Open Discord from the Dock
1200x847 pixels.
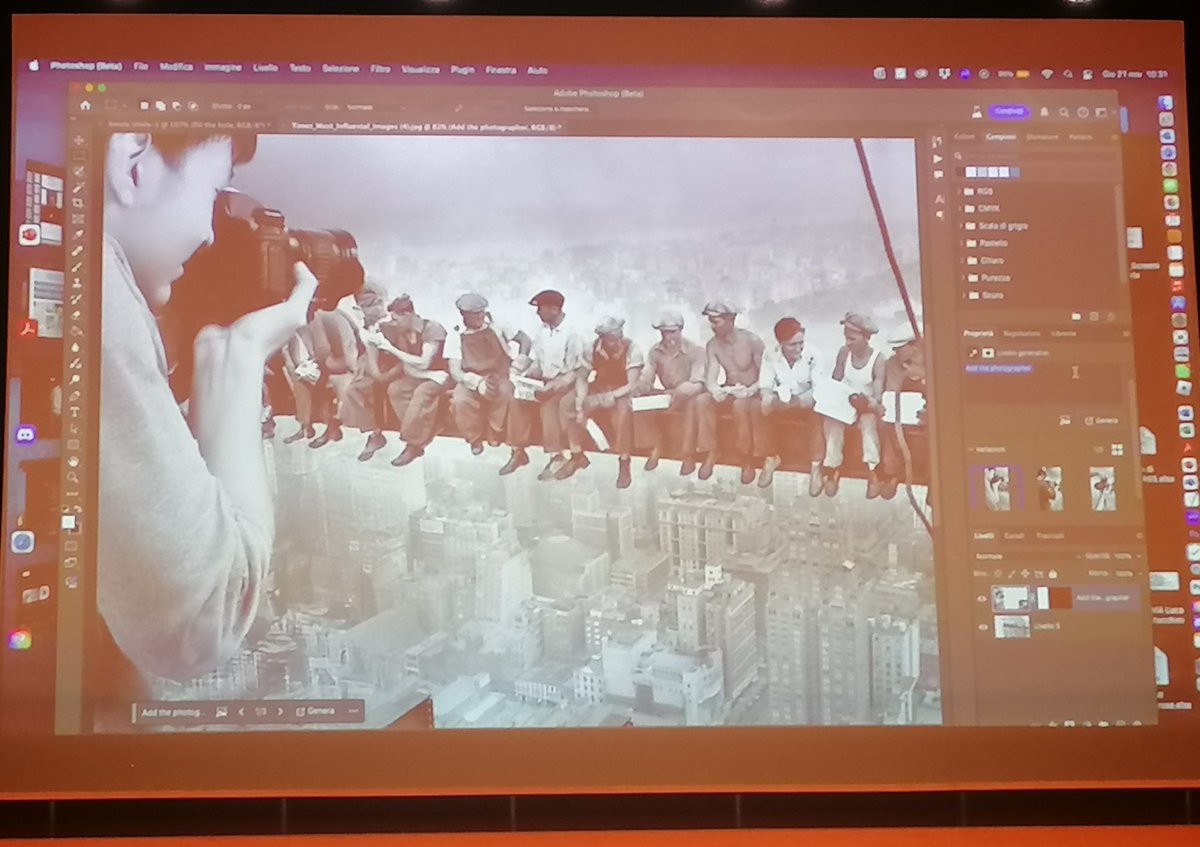[x=26, y=434]
